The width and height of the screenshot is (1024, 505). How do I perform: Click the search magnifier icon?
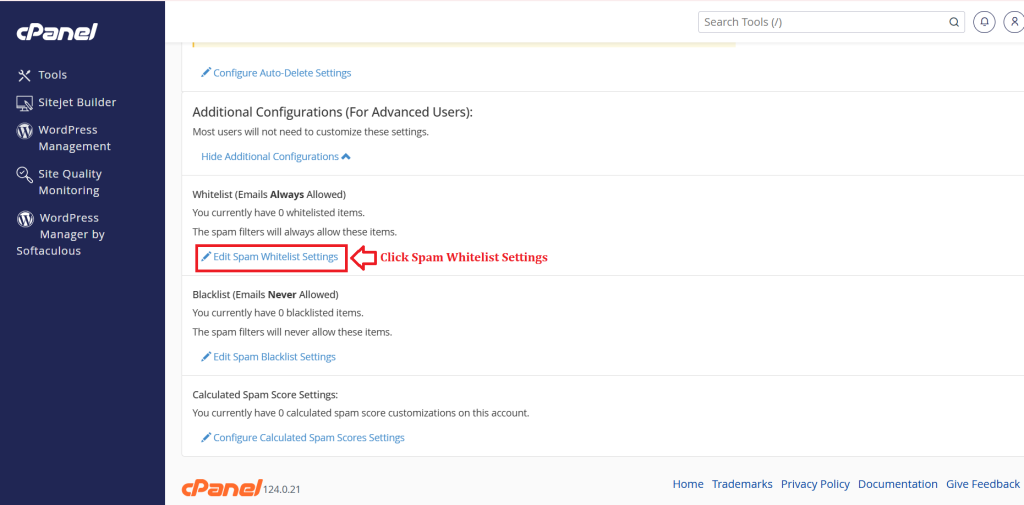(953, 22)
